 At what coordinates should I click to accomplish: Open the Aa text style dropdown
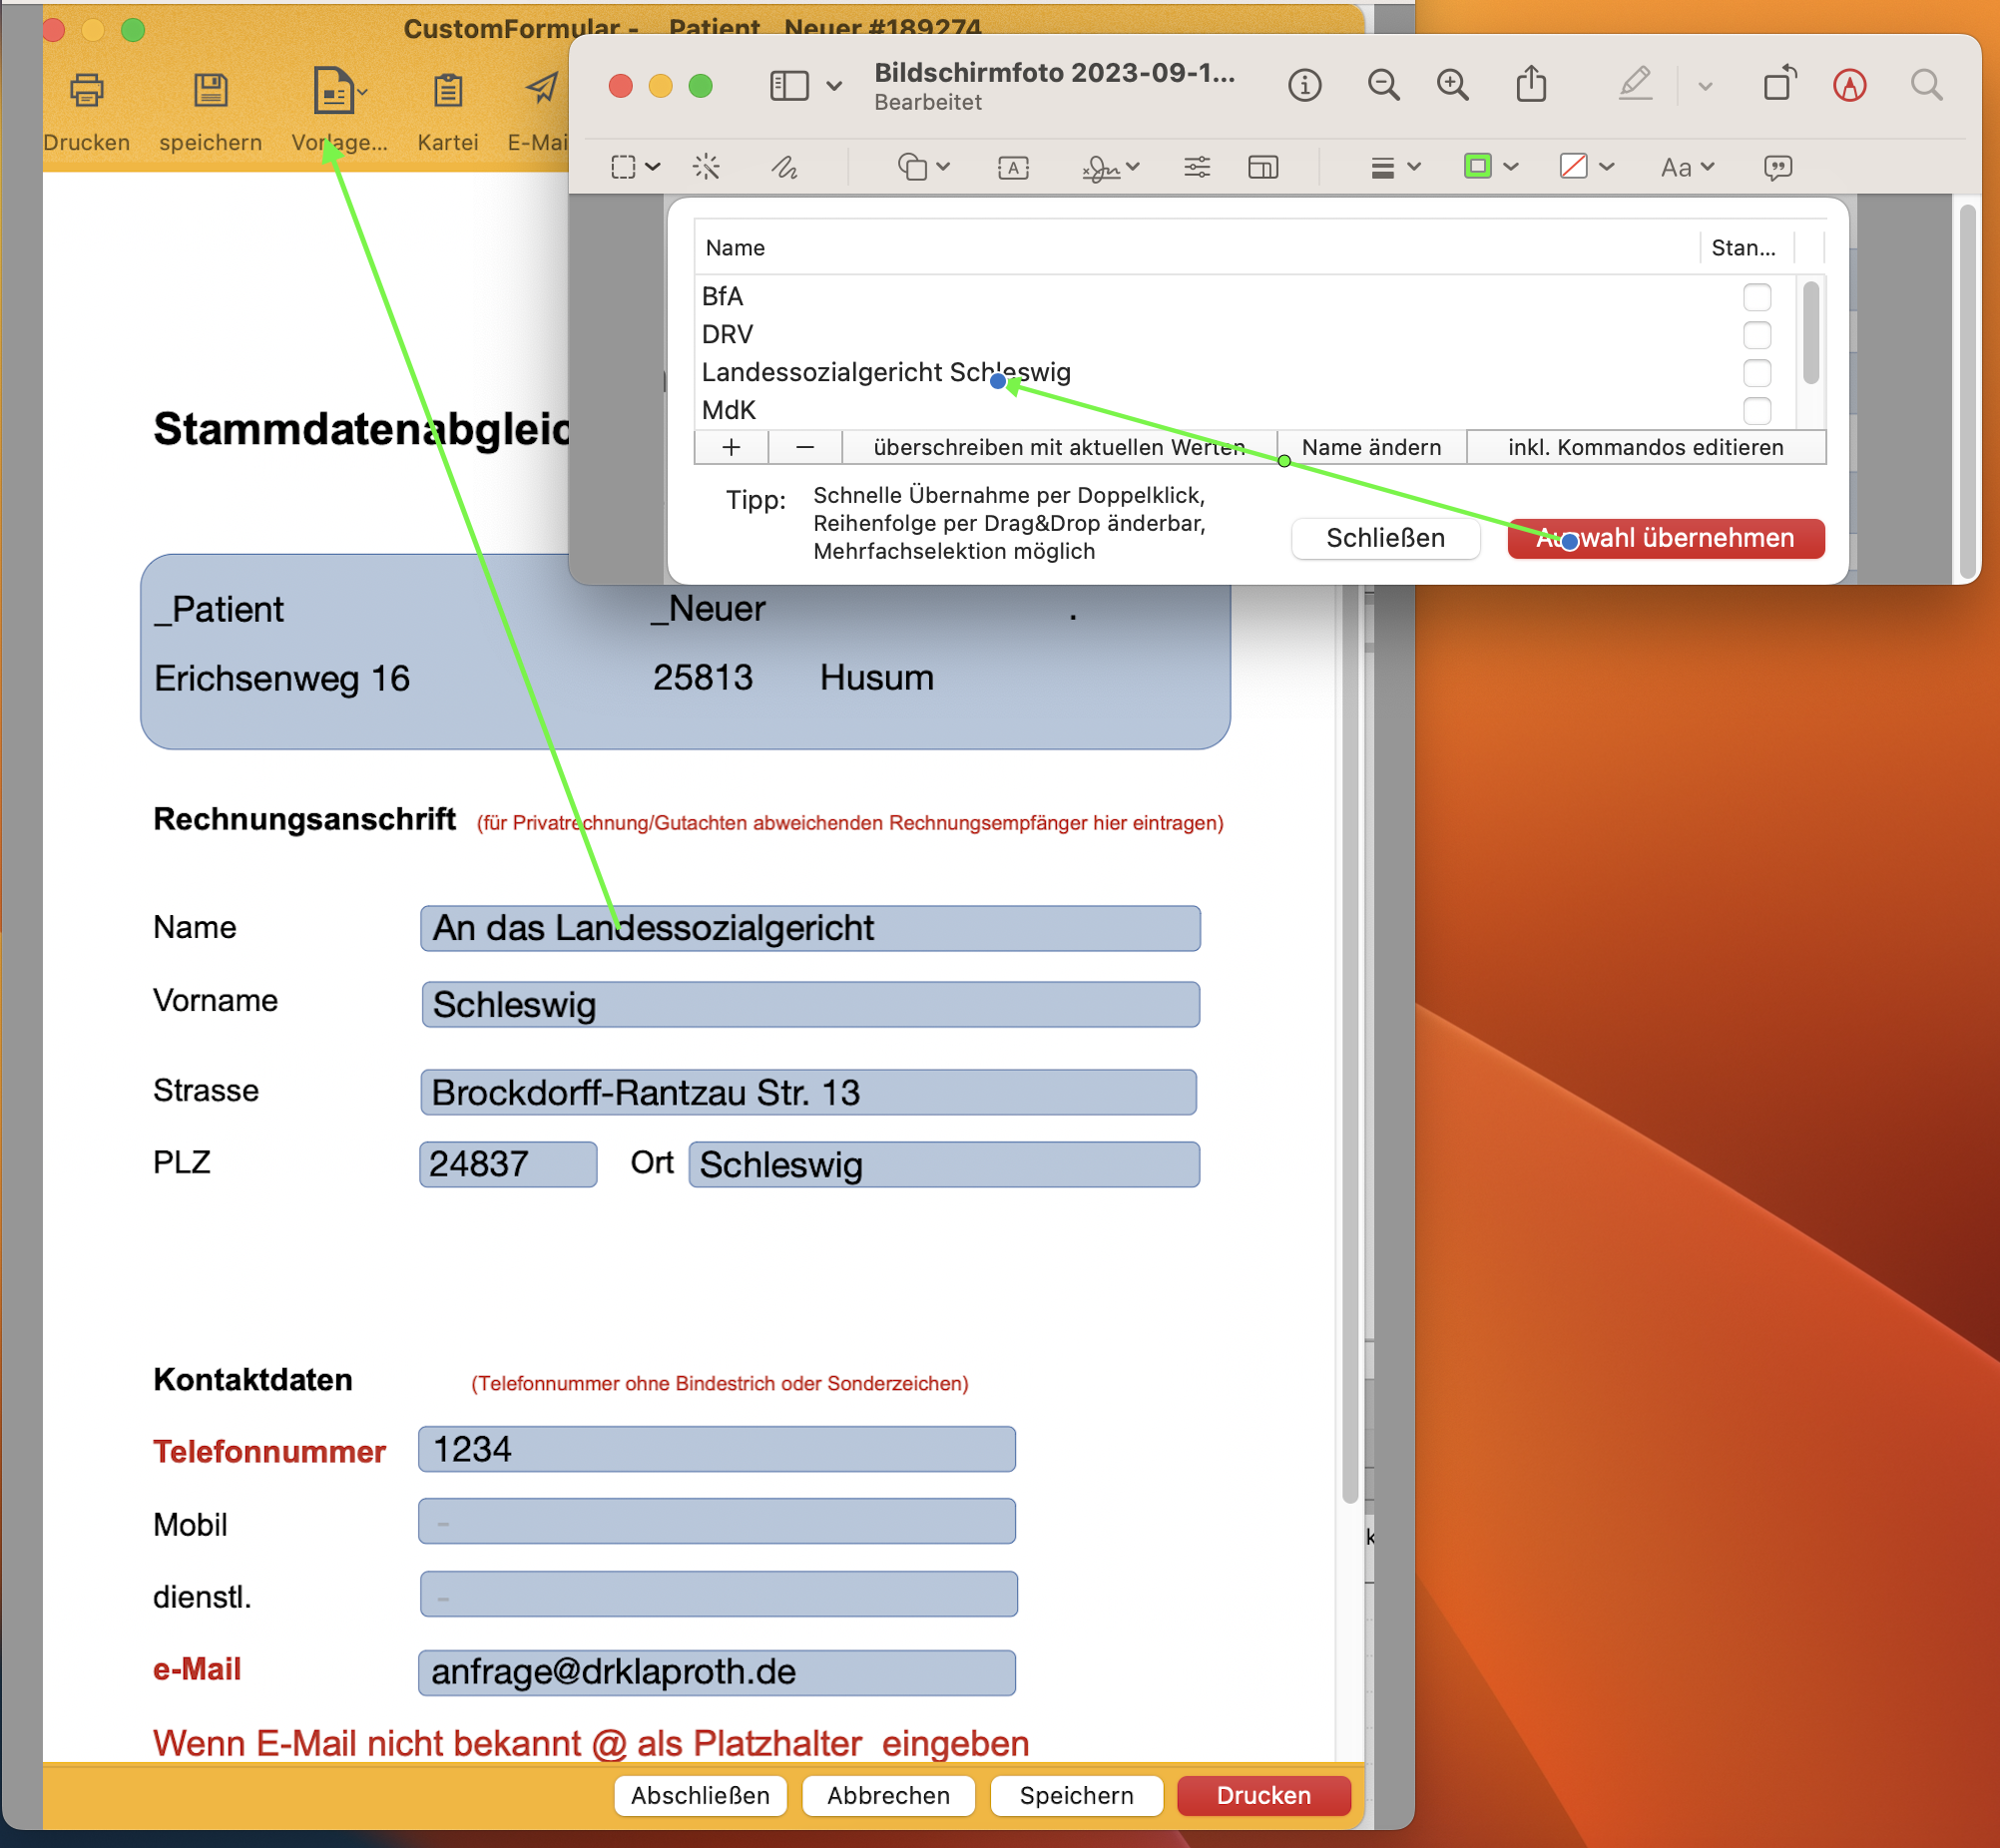click(x=1688, y=167)
